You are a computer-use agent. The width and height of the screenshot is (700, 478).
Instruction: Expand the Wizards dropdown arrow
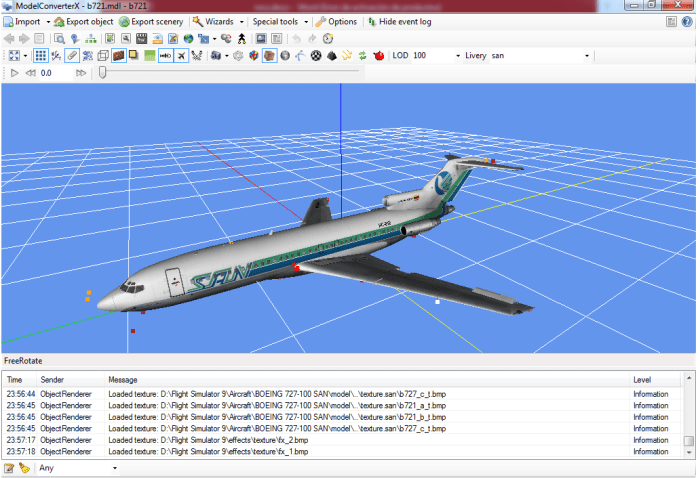coord(242,22)
